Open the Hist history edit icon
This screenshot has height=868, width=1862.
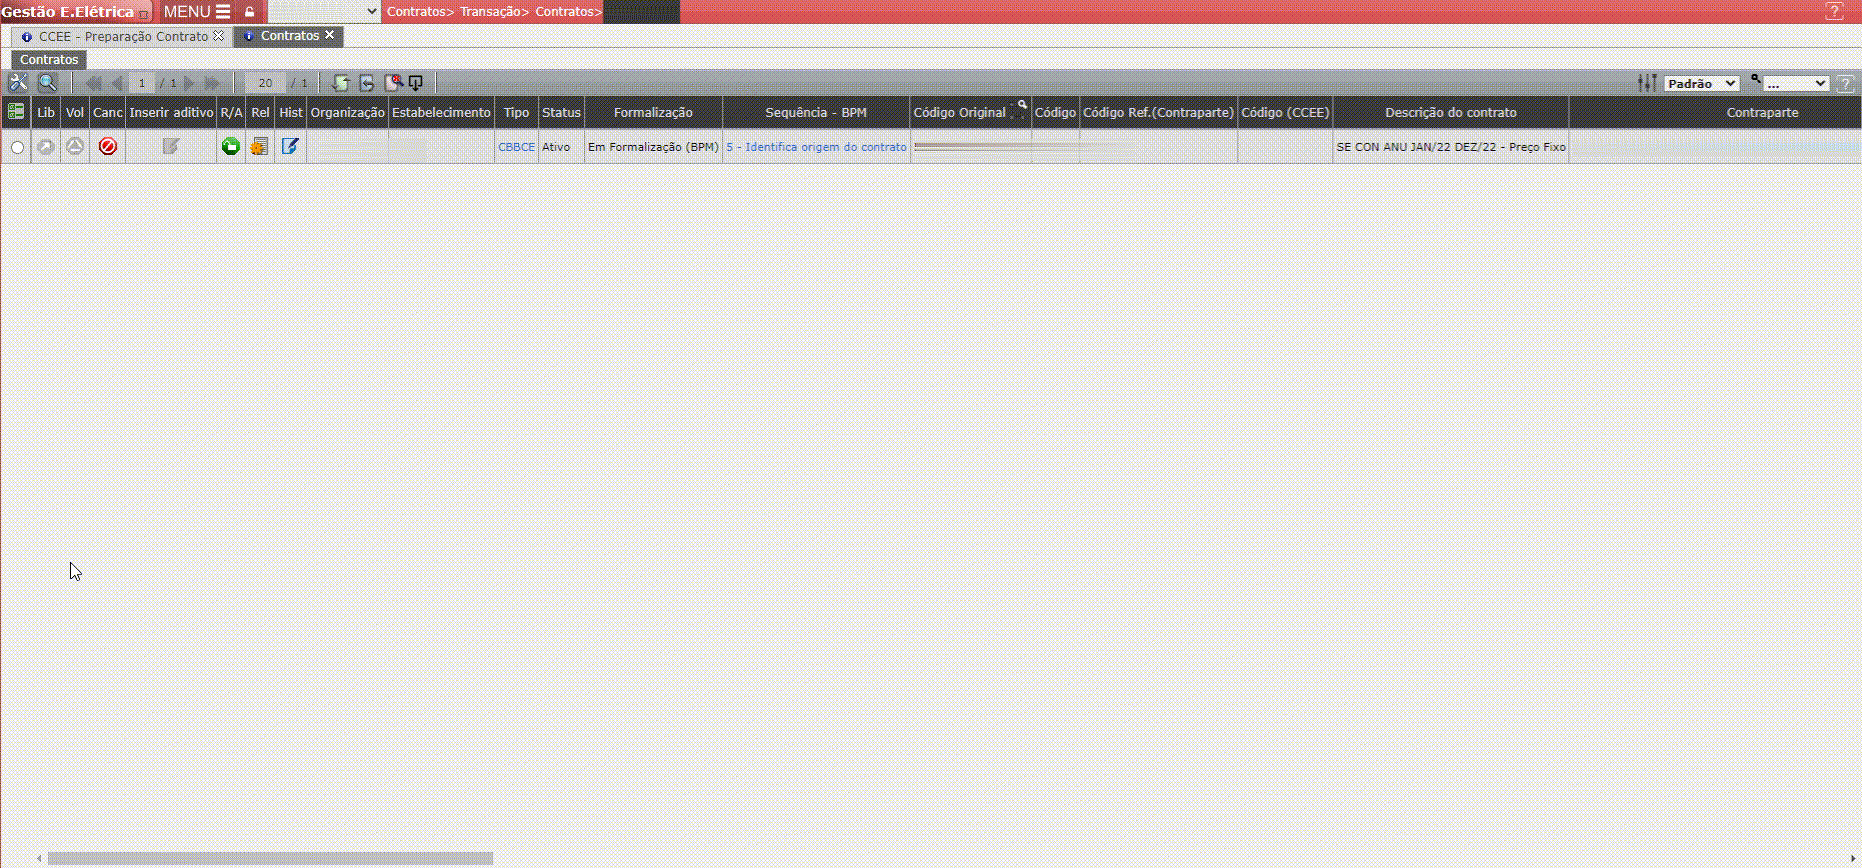coord(290,147)
